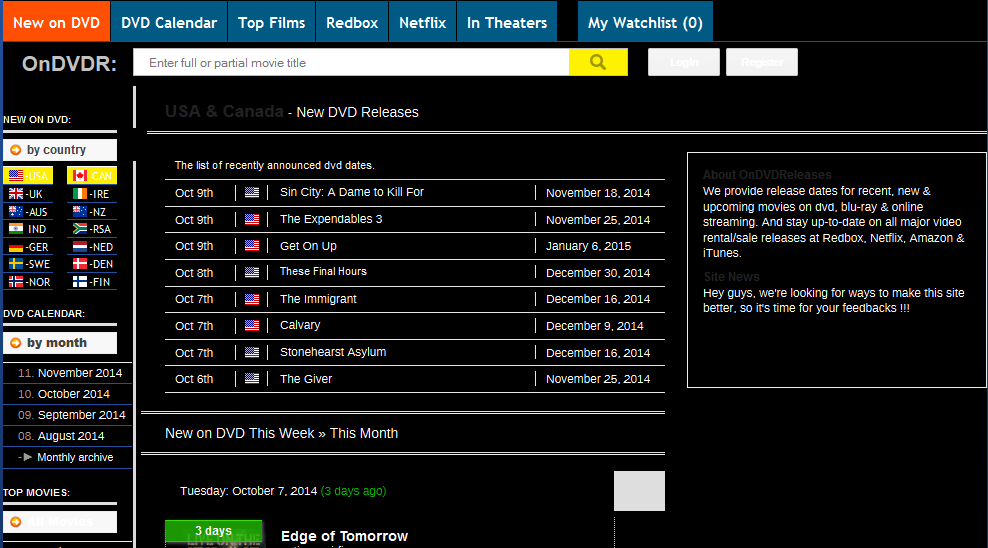The width and height of the screenshot is (988, 548).
Task: Open the Netflix tab
Action: [423, 22]
